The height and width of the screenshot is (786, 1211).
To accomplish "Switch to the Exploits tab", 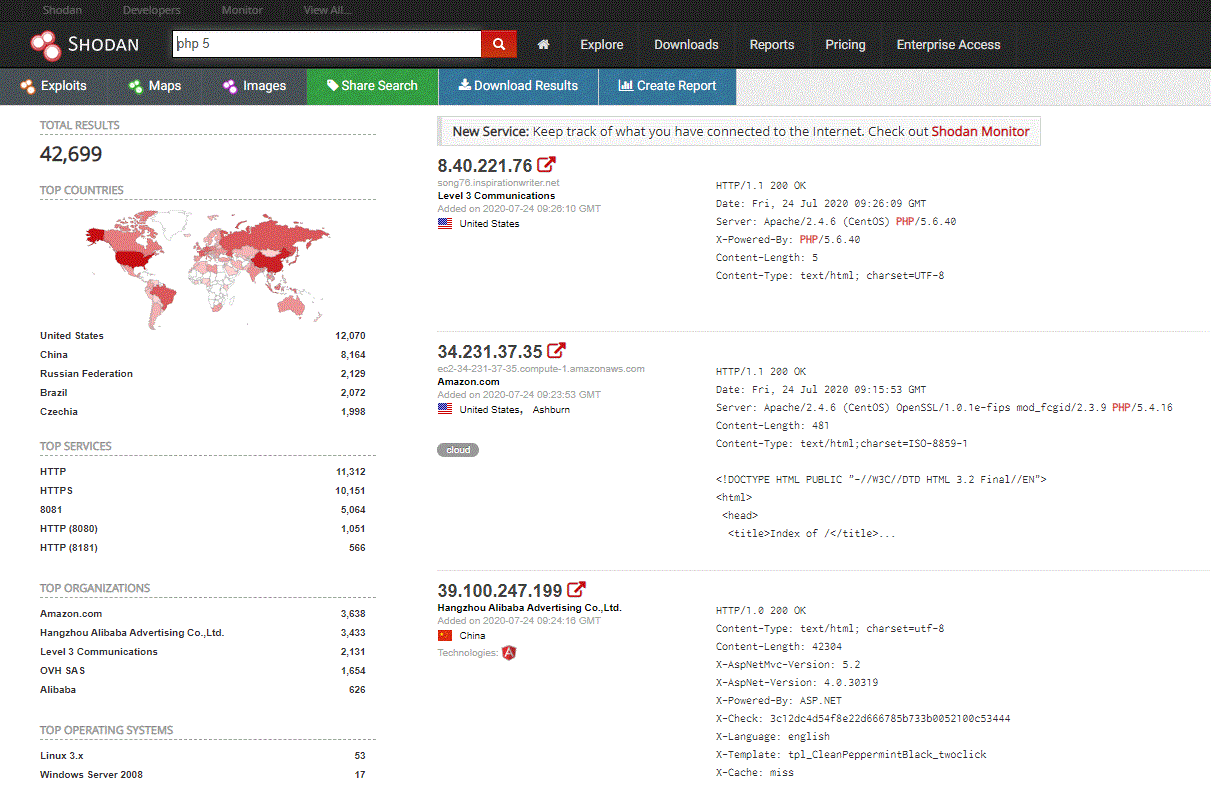I will pyautogui.click(x=53, y=86).
